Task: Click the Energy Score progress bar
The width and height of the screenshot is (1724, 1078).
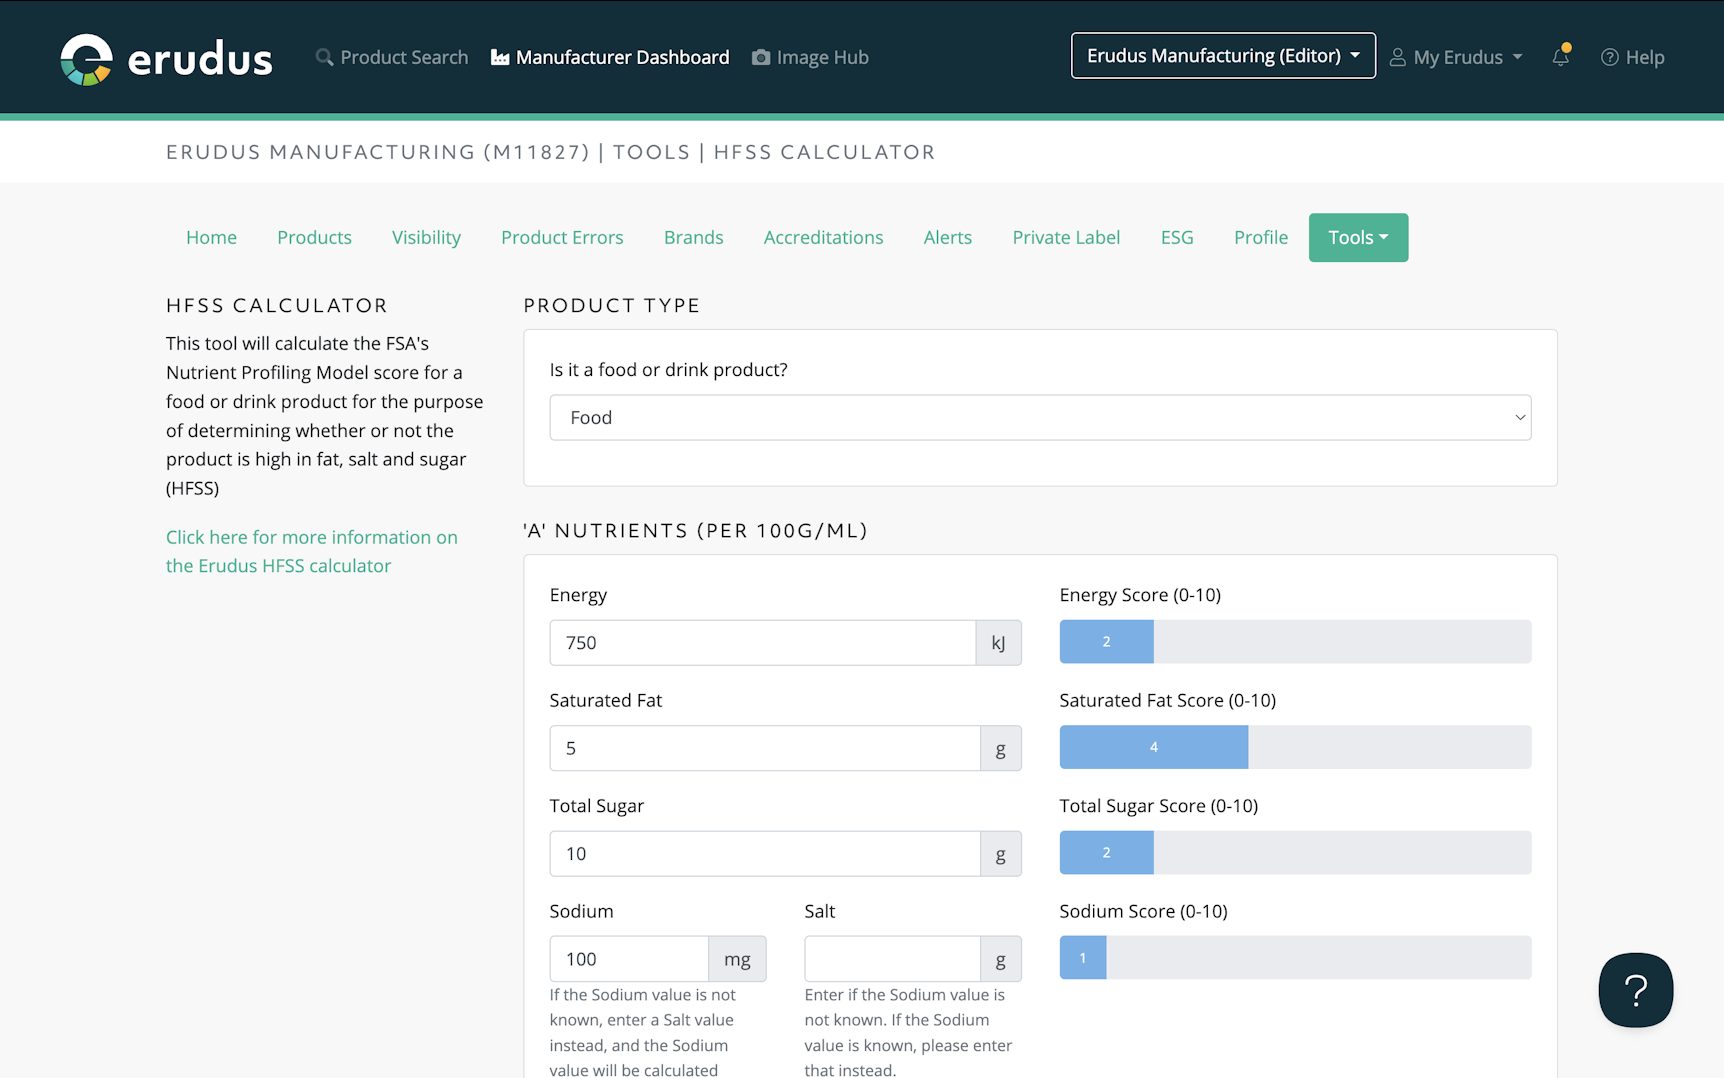Action: point(1294,641)
